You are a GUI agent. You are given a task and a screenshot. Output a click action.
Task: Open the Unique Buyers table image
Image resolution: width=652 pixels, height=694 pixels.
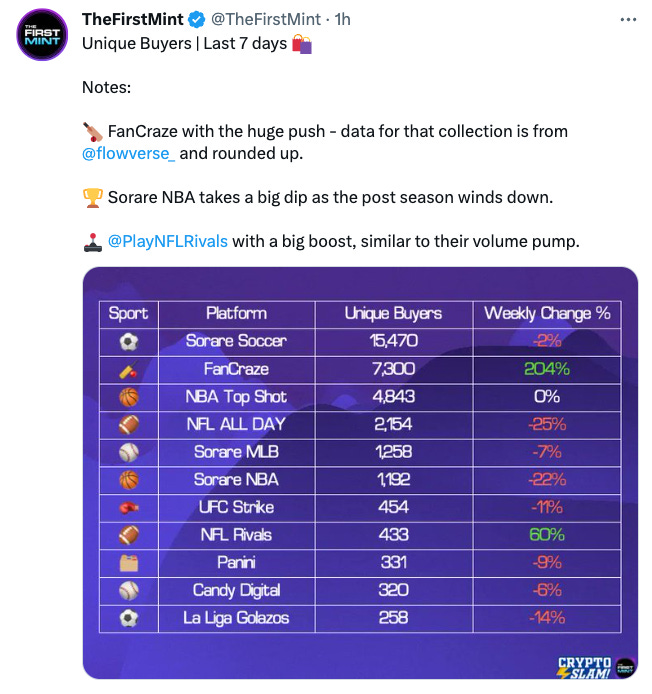click(360, 473)
